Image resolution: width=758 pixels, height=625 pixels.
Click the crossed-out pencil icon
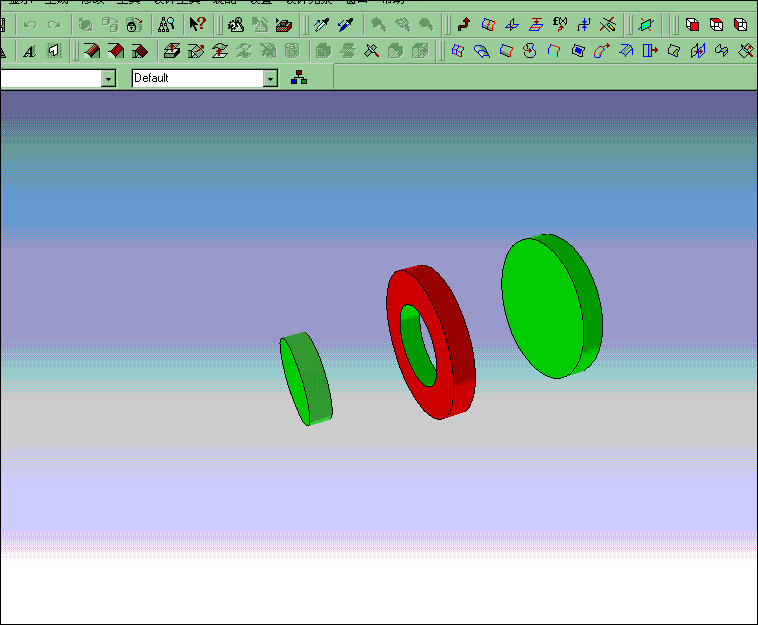click(x=608, y=24)
